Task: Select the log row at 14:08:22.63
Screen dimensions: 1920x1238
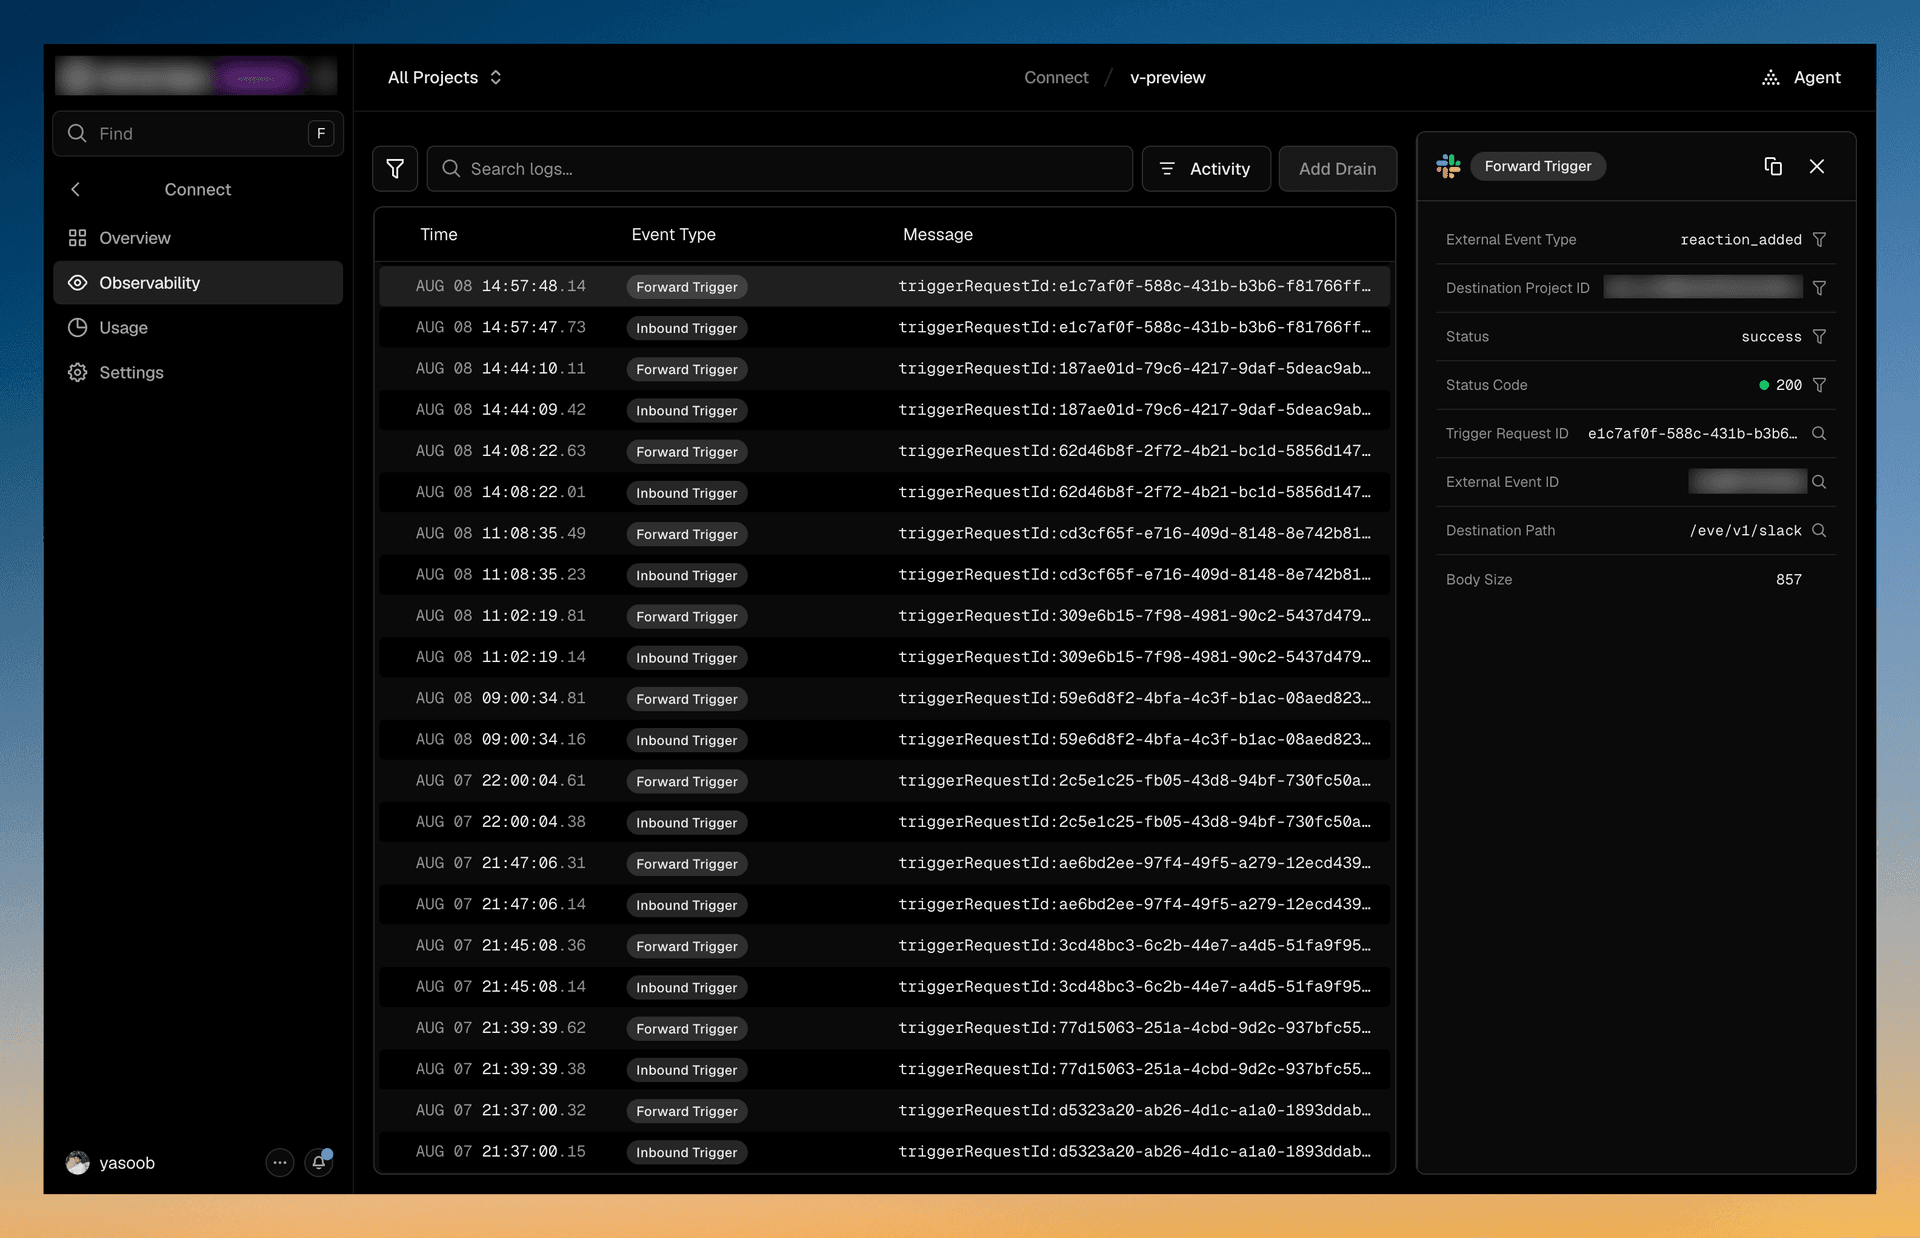Action: 885,451
